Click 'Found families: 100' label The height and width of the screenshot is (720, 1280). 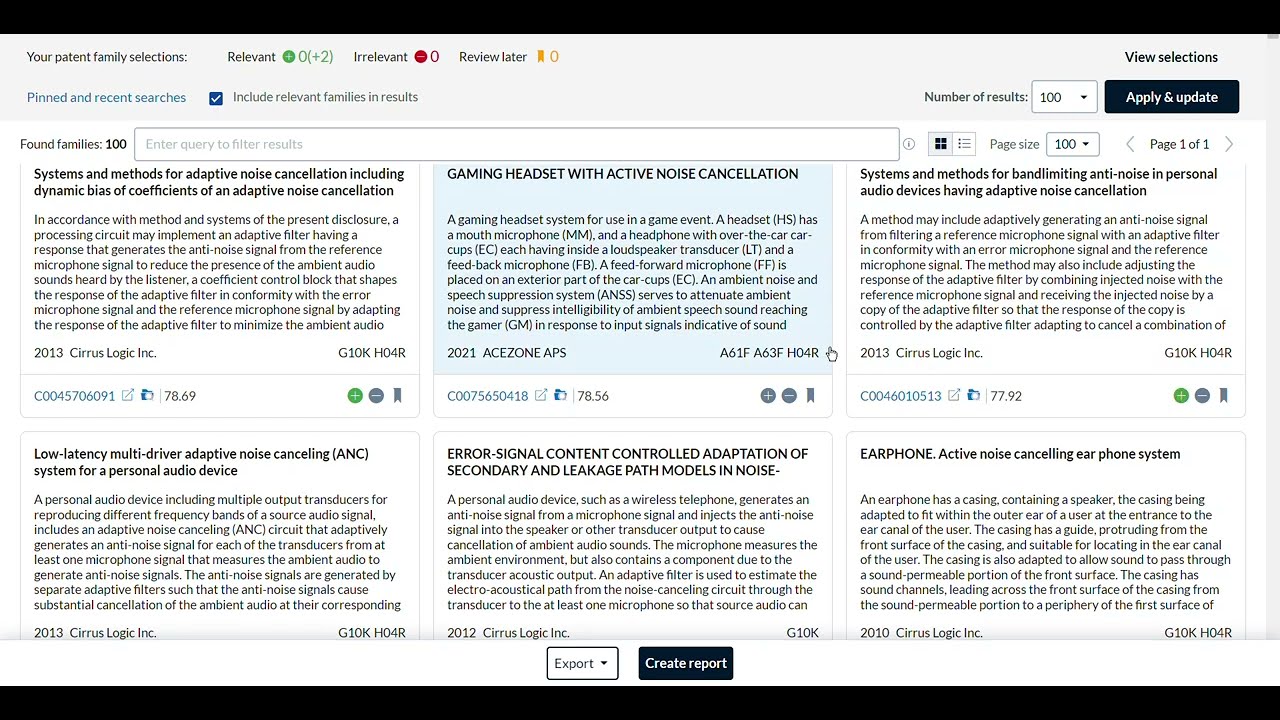coord(73,144)
